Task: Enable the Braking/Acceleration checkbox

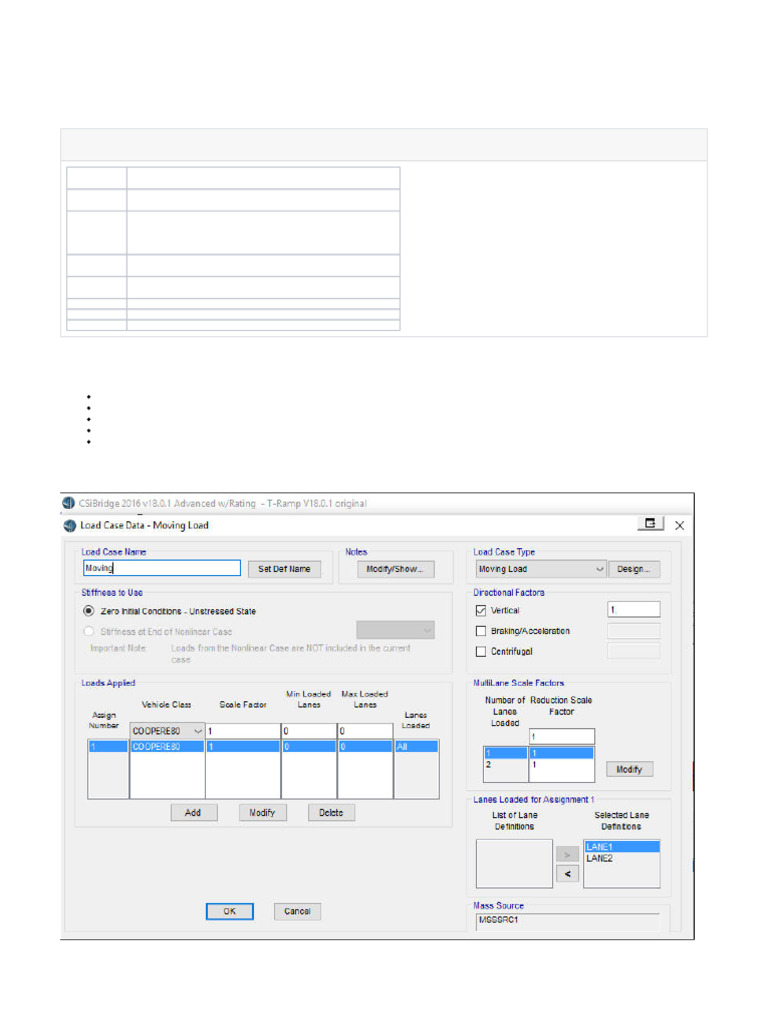Action: point(481,631)
